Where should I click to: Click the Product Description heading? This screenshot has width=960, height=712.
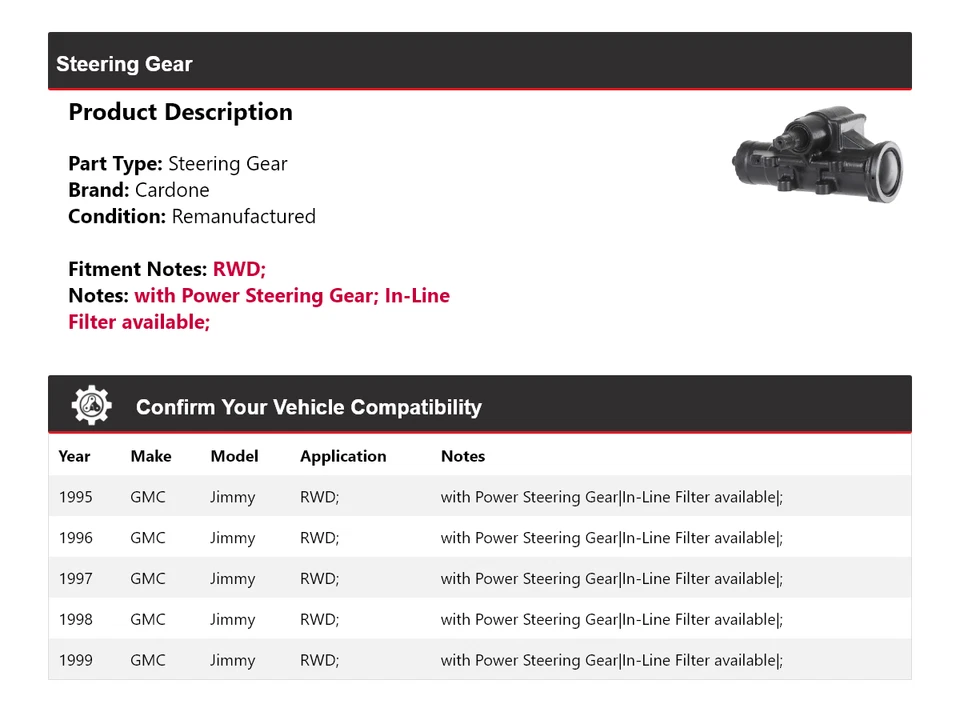coord(180,112)
